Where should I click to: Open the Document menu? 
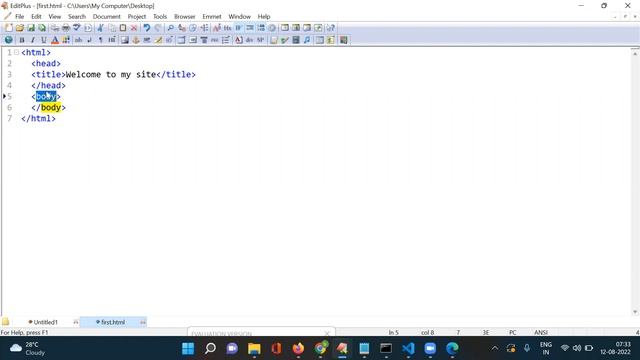[107, 17]
